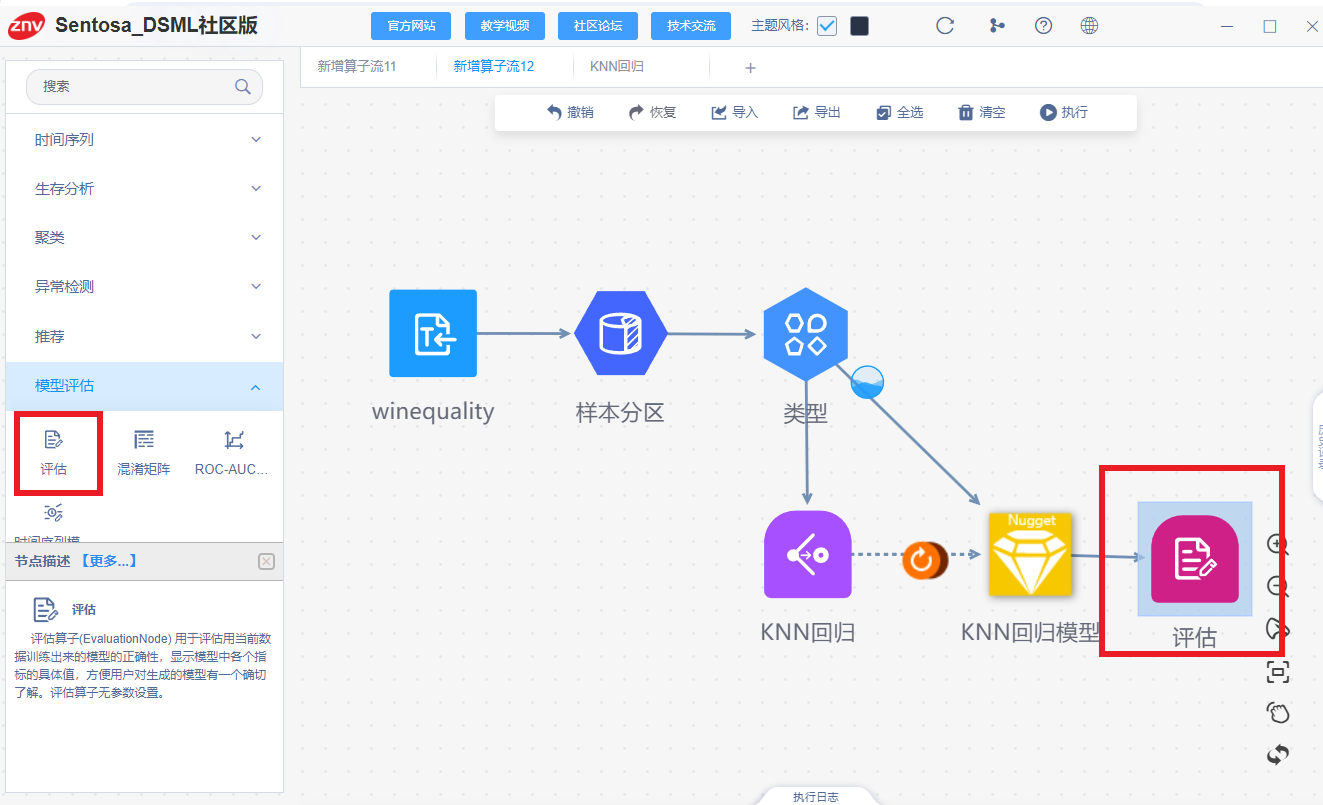Click the search magnifier icon
The width and height of the screenshot is (1323, 805).
[243, 87]
